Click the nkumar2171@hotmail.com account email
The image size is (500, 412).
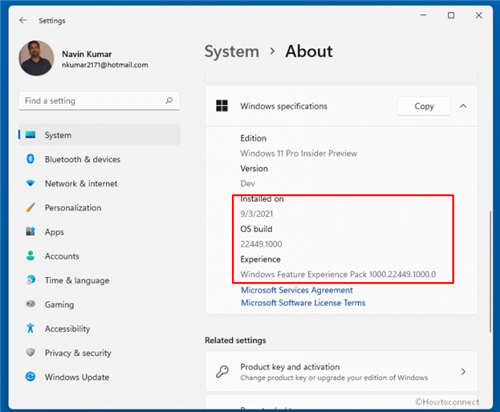105,65
